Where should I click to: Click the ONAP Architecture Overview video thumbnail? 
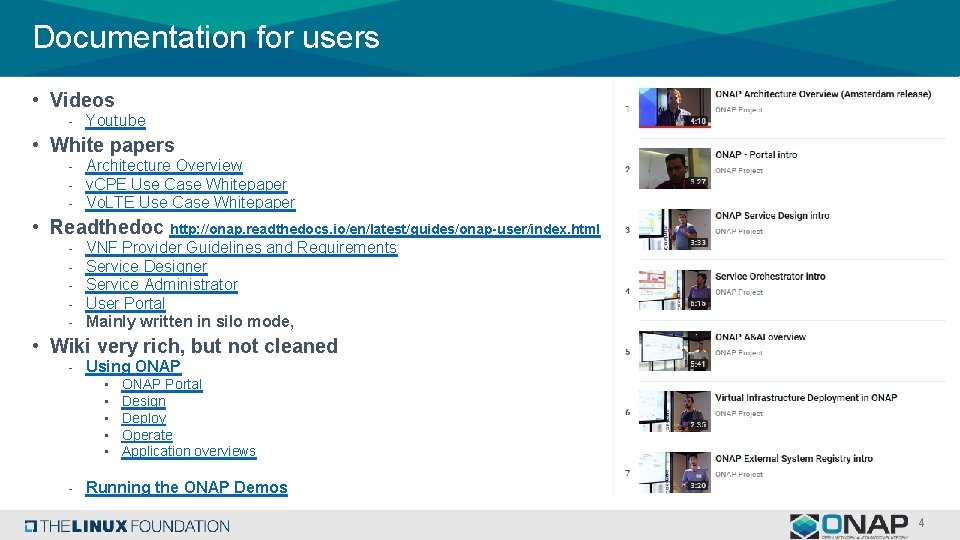point(675,108)
